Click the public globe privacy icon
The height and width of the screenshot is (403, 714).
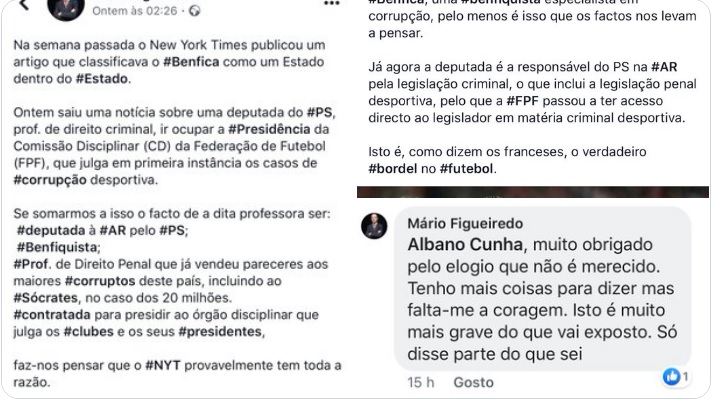pos(194,11)
